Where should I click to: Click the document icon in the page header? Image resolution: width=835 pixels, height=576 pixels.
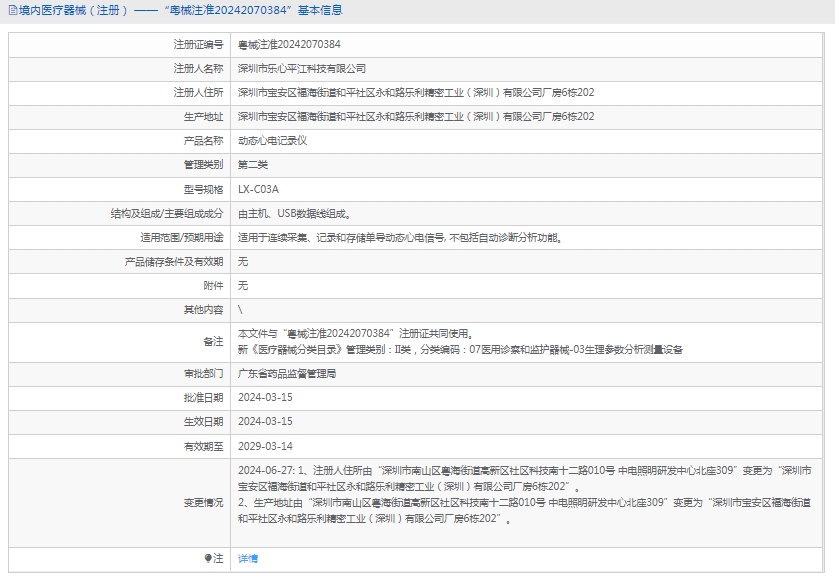(11, 11)
